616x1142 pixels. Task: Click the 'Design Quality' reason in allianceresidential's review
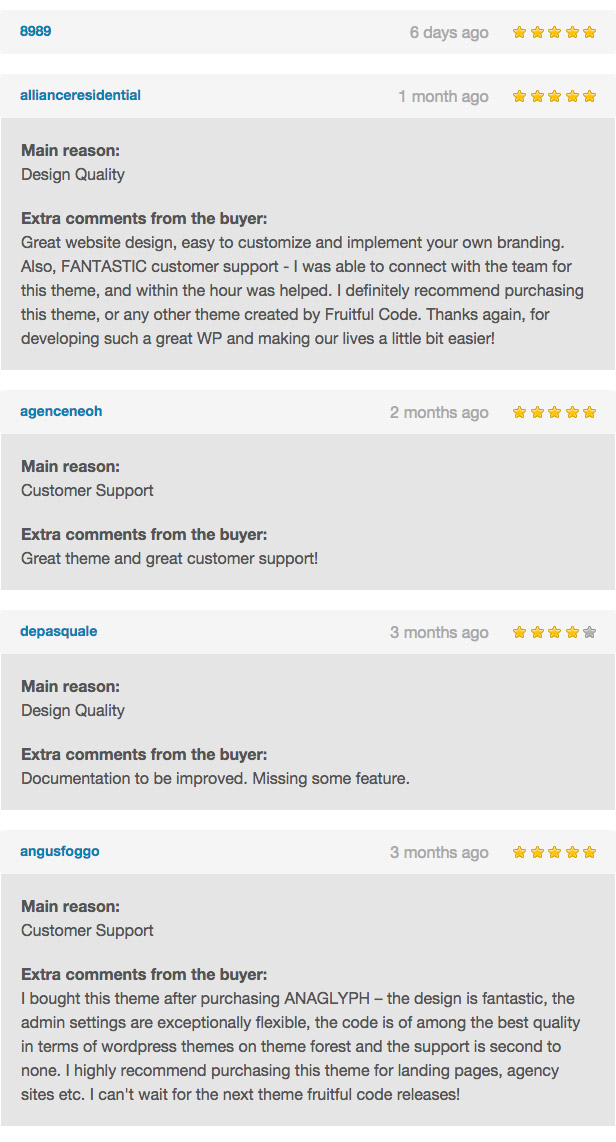coord(73,175)
